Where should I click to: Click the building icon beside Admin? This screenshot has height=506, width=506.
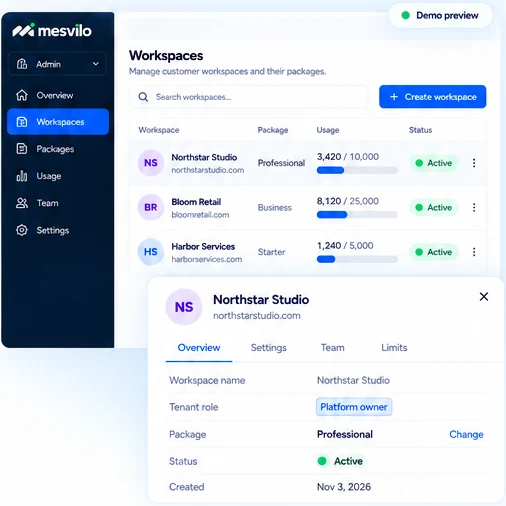22,64
